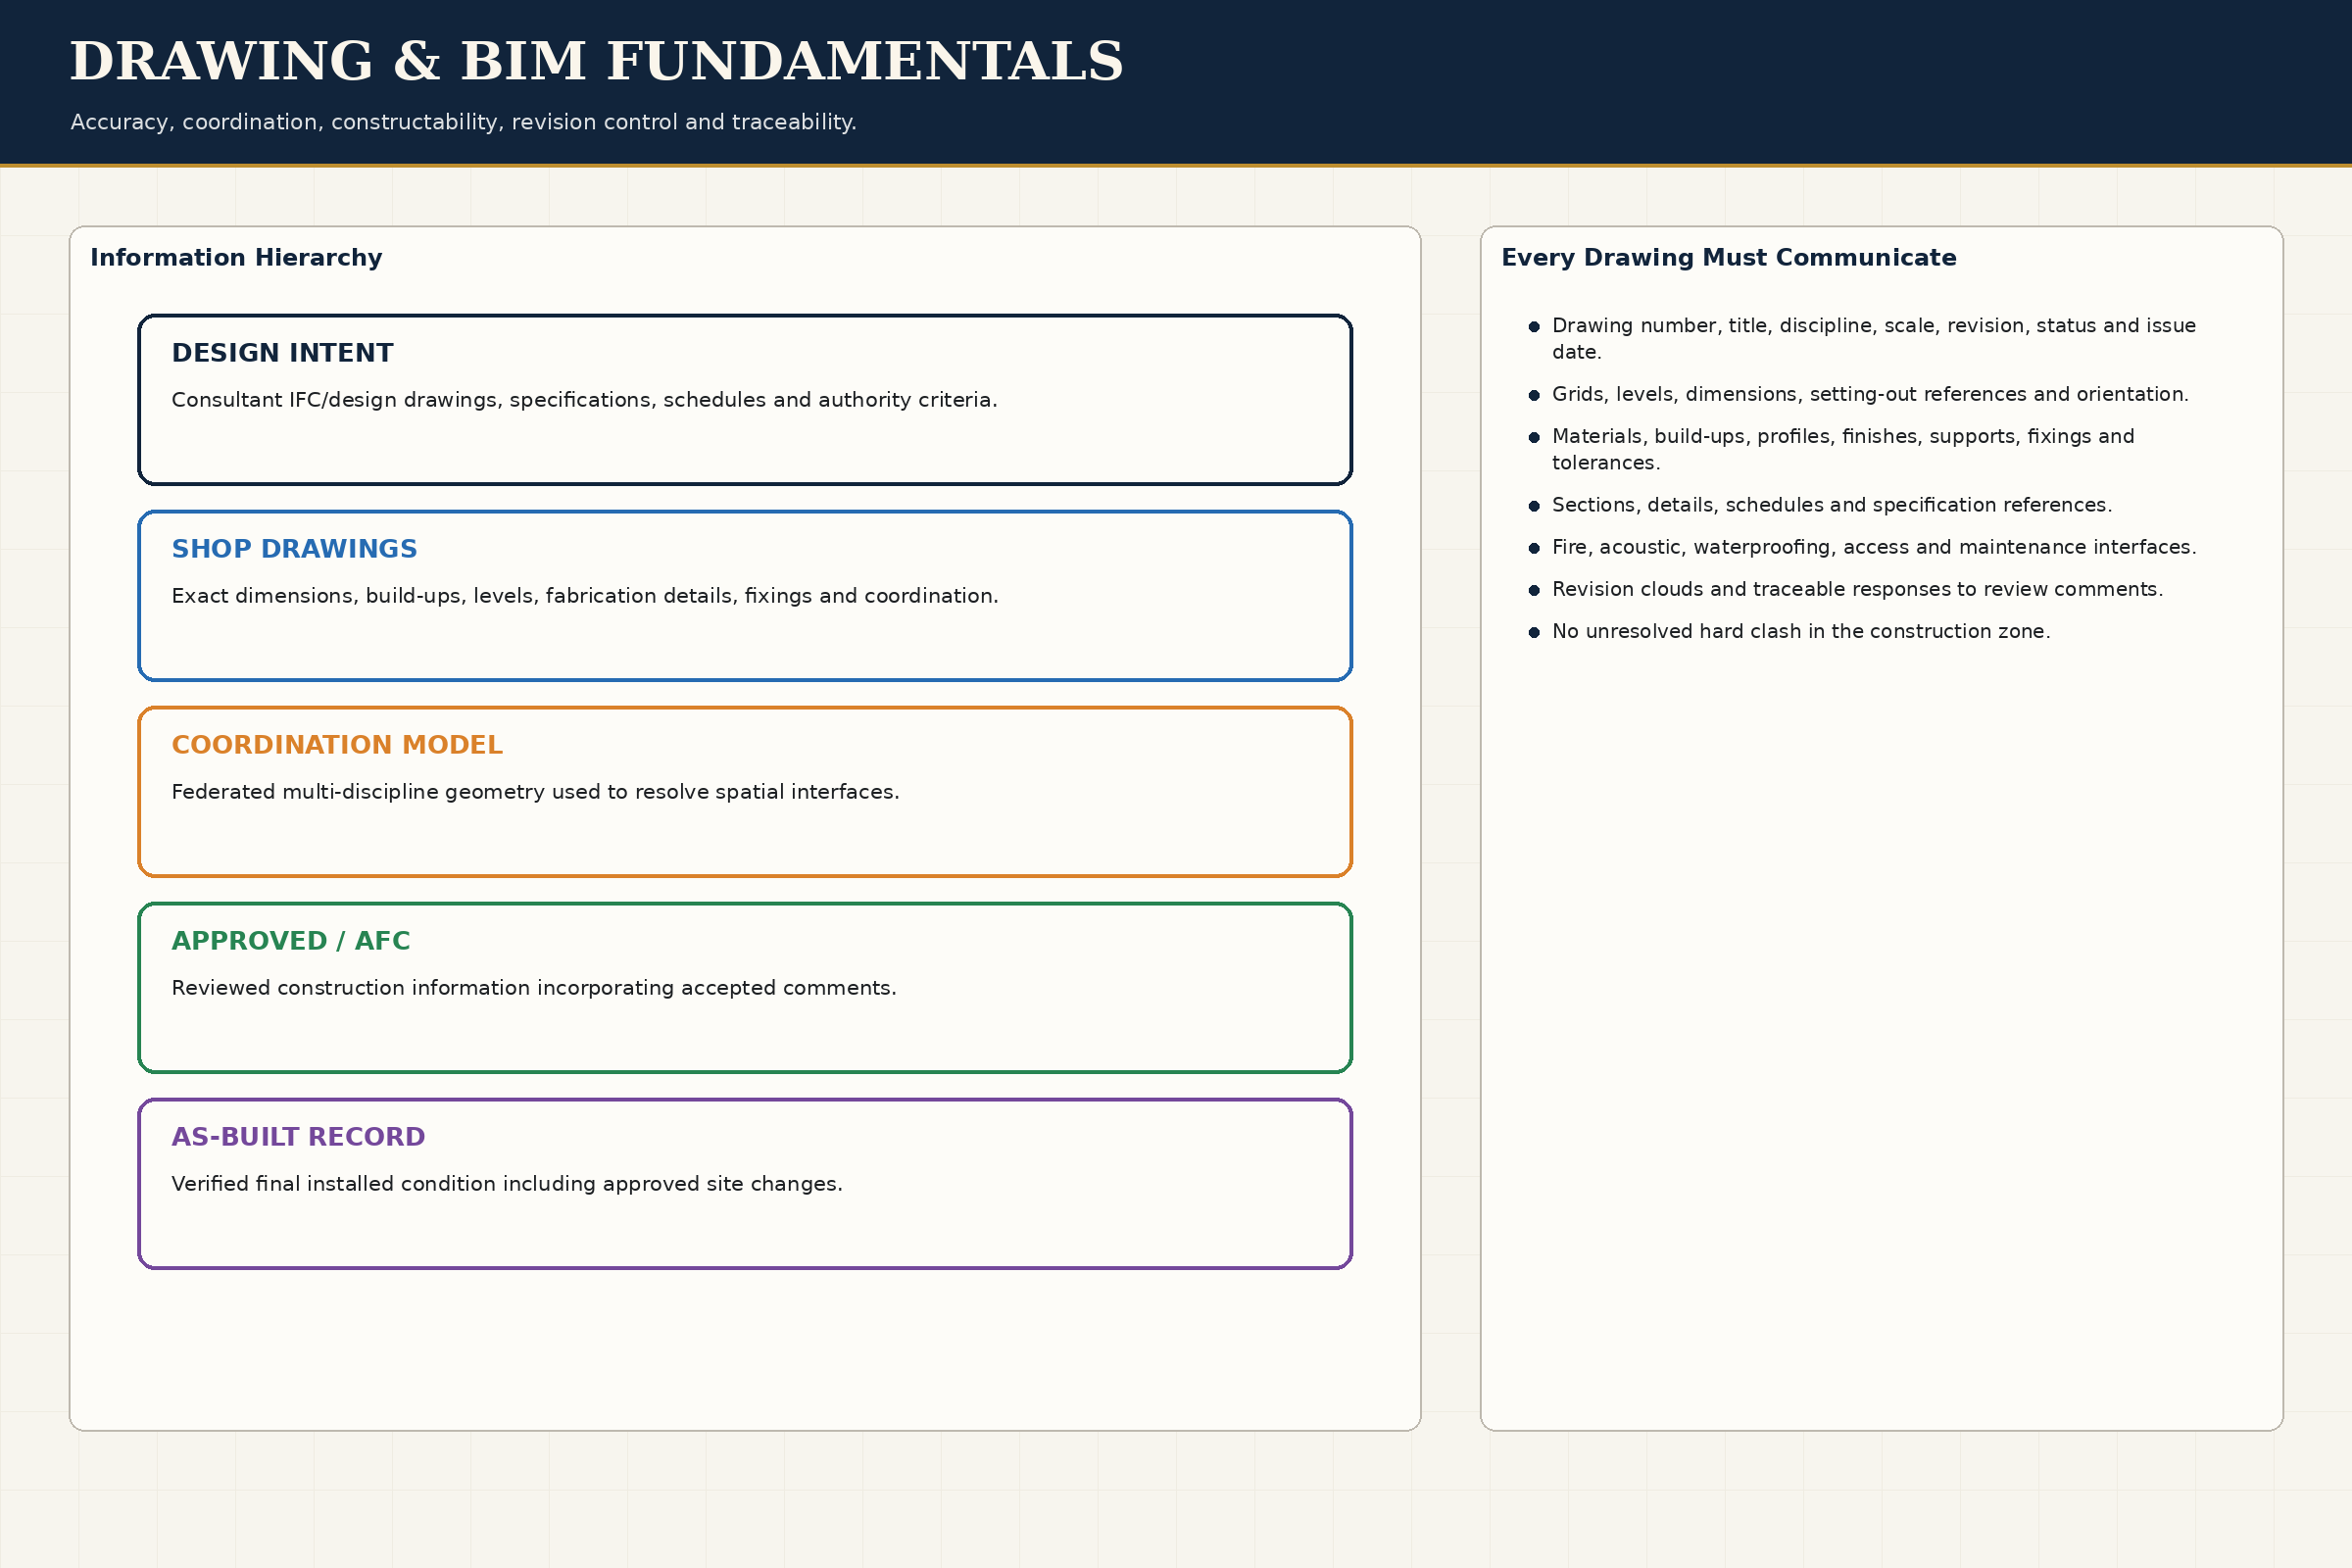The image size is (2352, 1568).
Task: Click the bullet dot beside 'Drawing number, title'
Action: pos(1534,327)
